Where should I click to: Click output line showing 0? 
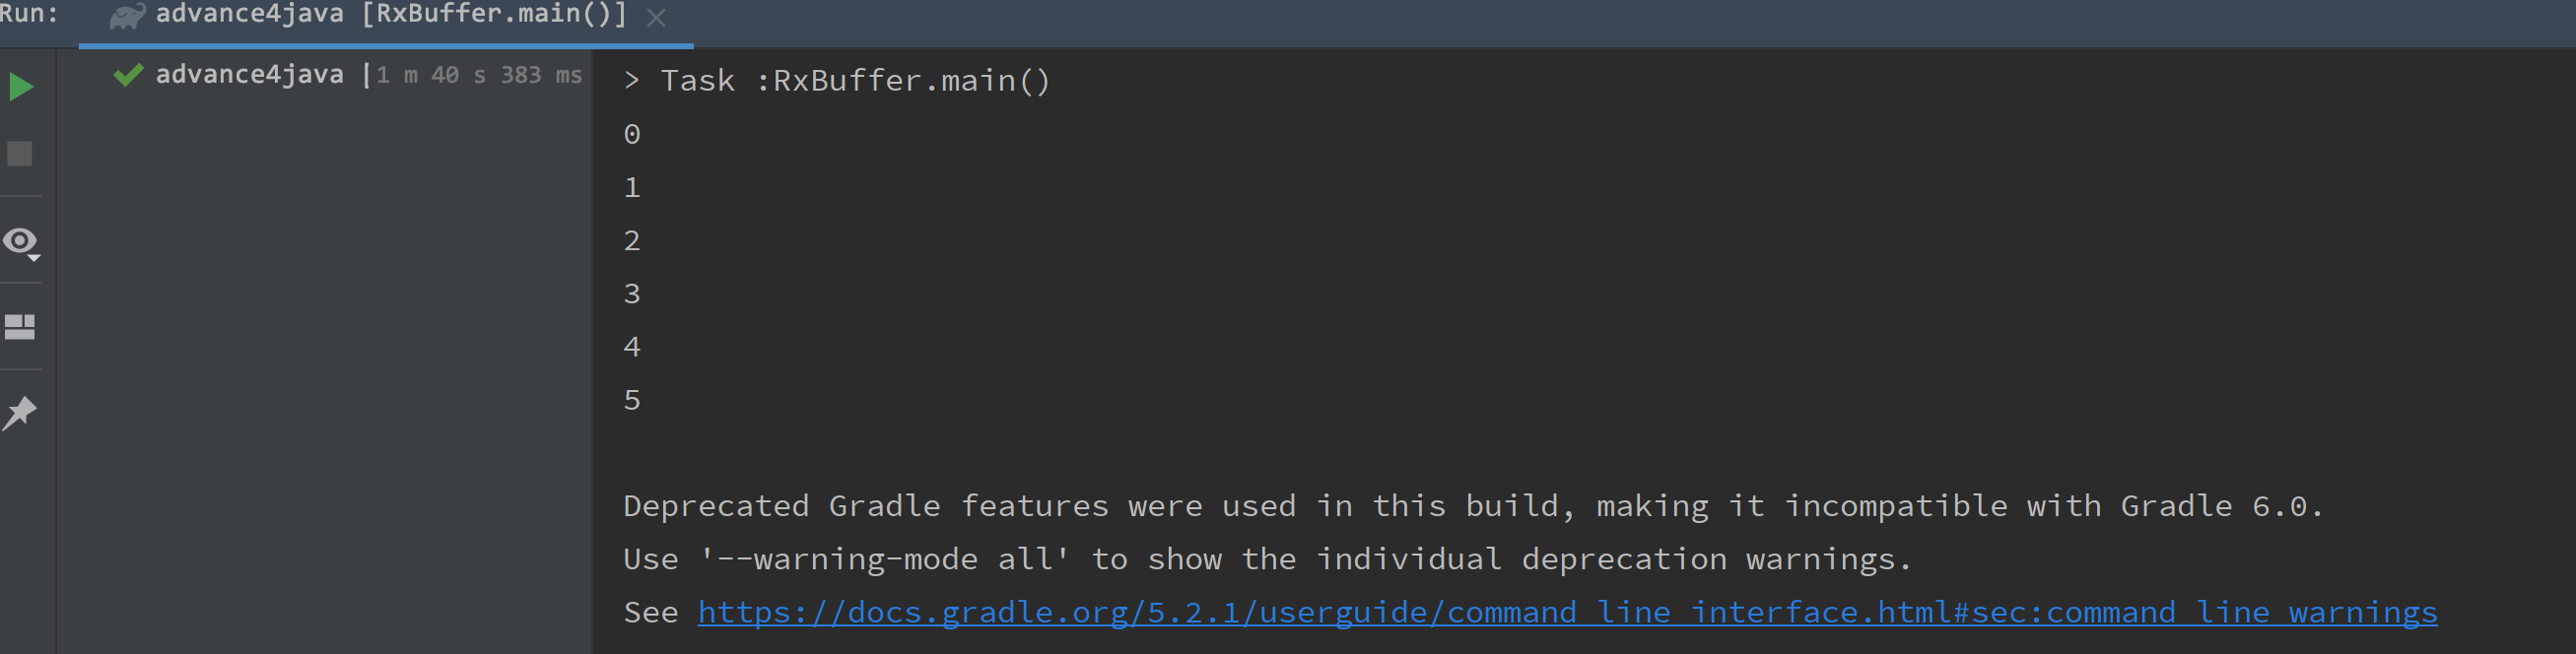(x=632, y=134)
